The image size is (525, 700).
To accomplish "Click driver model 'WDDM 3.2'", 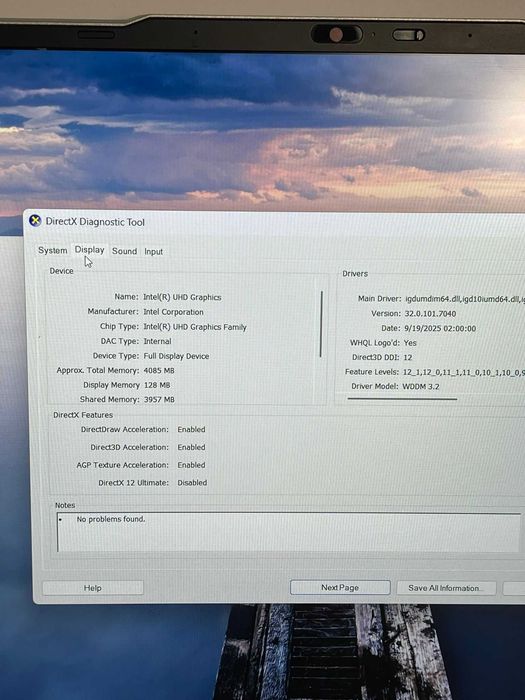I will tap(421, 387).
